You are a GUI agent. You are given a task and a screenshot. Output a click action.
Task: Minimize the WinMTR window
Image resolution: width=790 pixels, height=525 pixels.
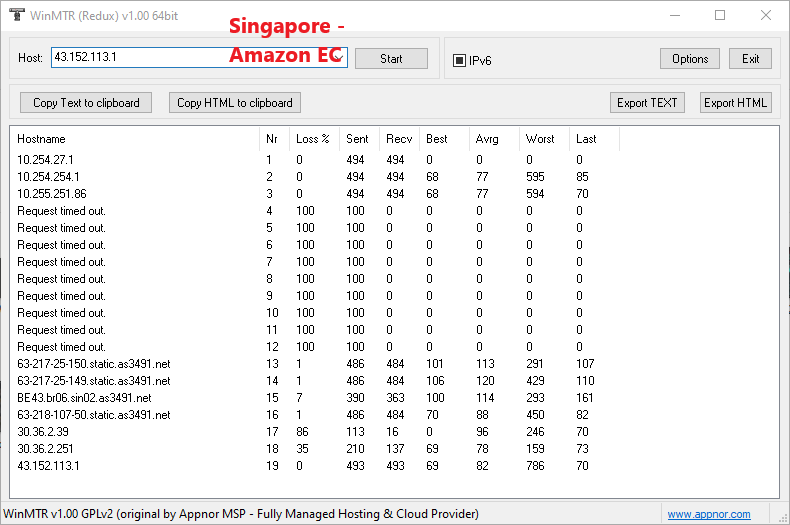pos(675,15)
